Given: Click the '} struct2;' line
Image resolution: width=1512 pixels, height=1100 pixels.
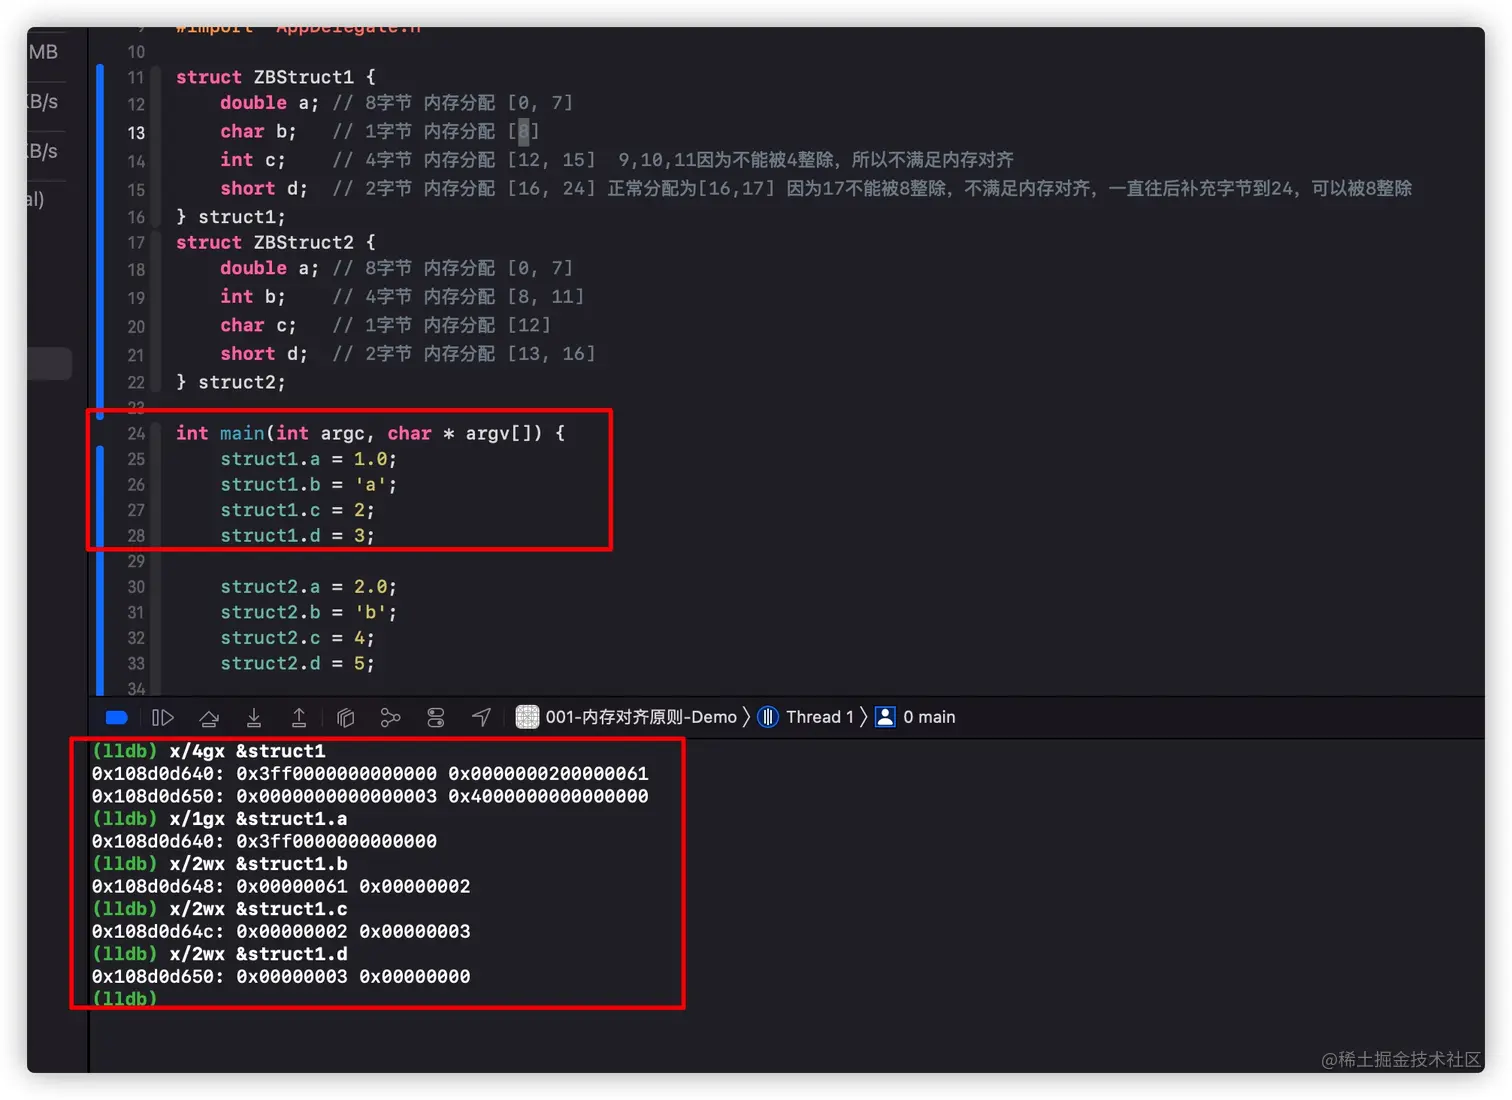Looking at the screenshot, I should tap(231, 382).
